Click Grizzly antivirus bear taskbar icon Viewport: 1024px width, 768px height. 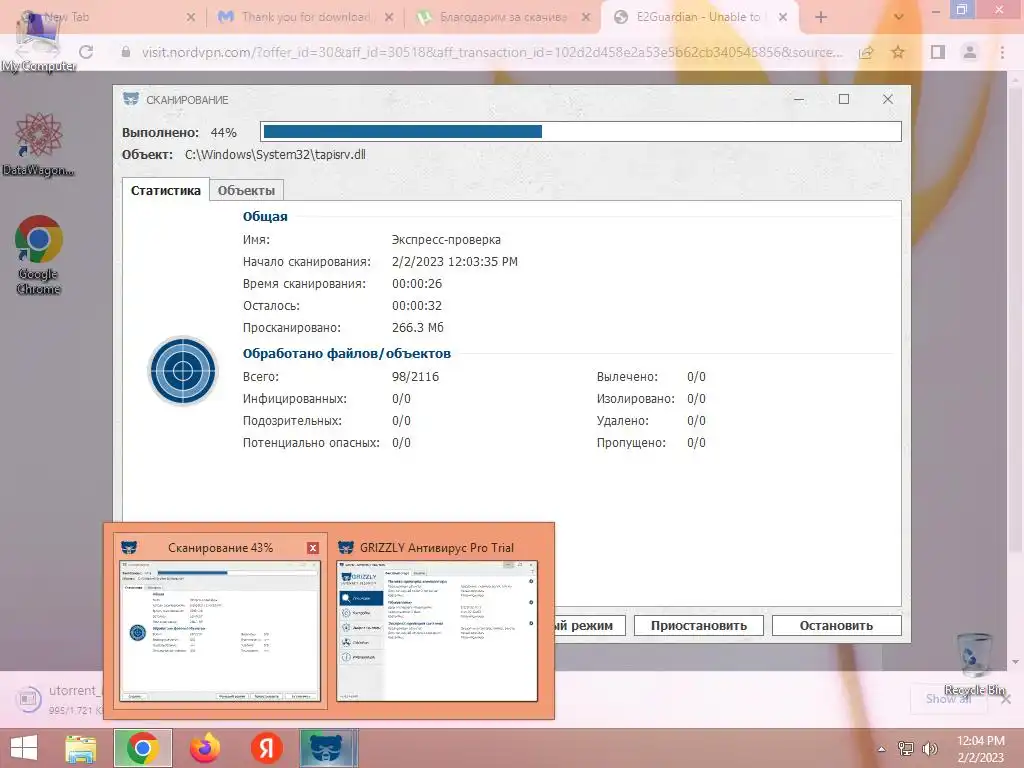328,748
